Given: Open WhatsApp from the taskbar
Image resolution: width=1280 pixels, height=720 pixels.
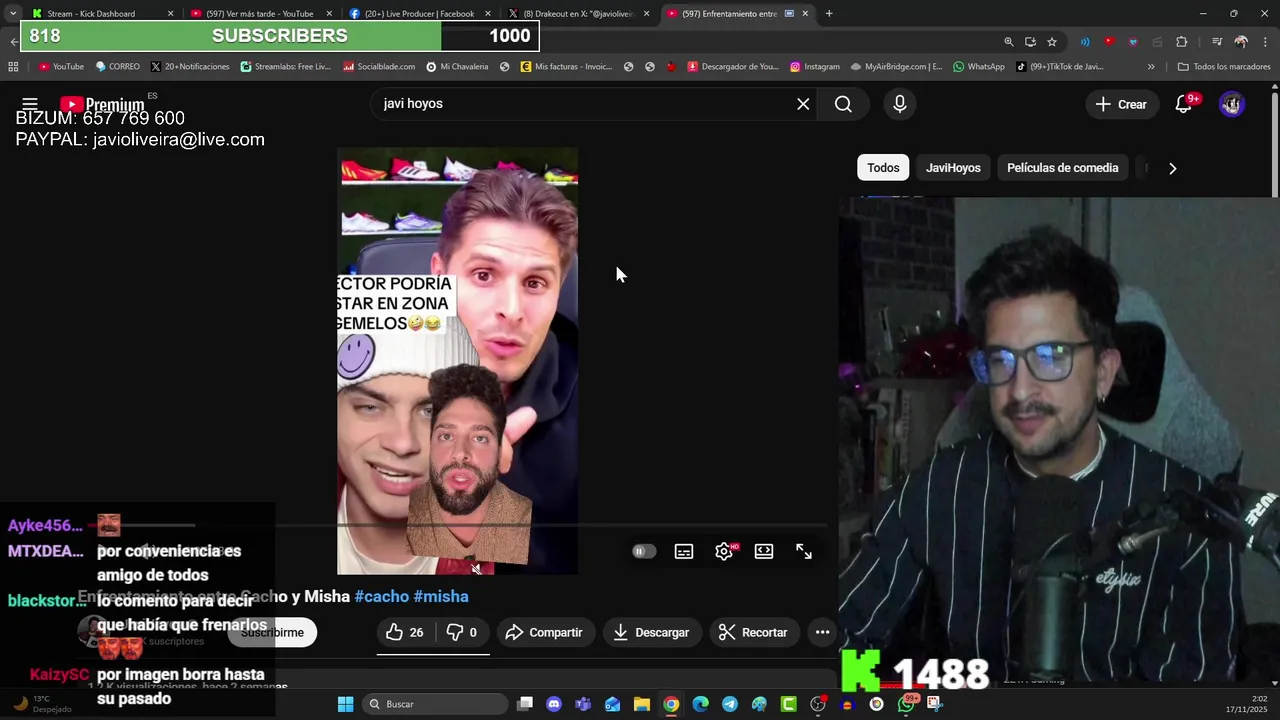Looking at the screenshot, I should [906, 704].
